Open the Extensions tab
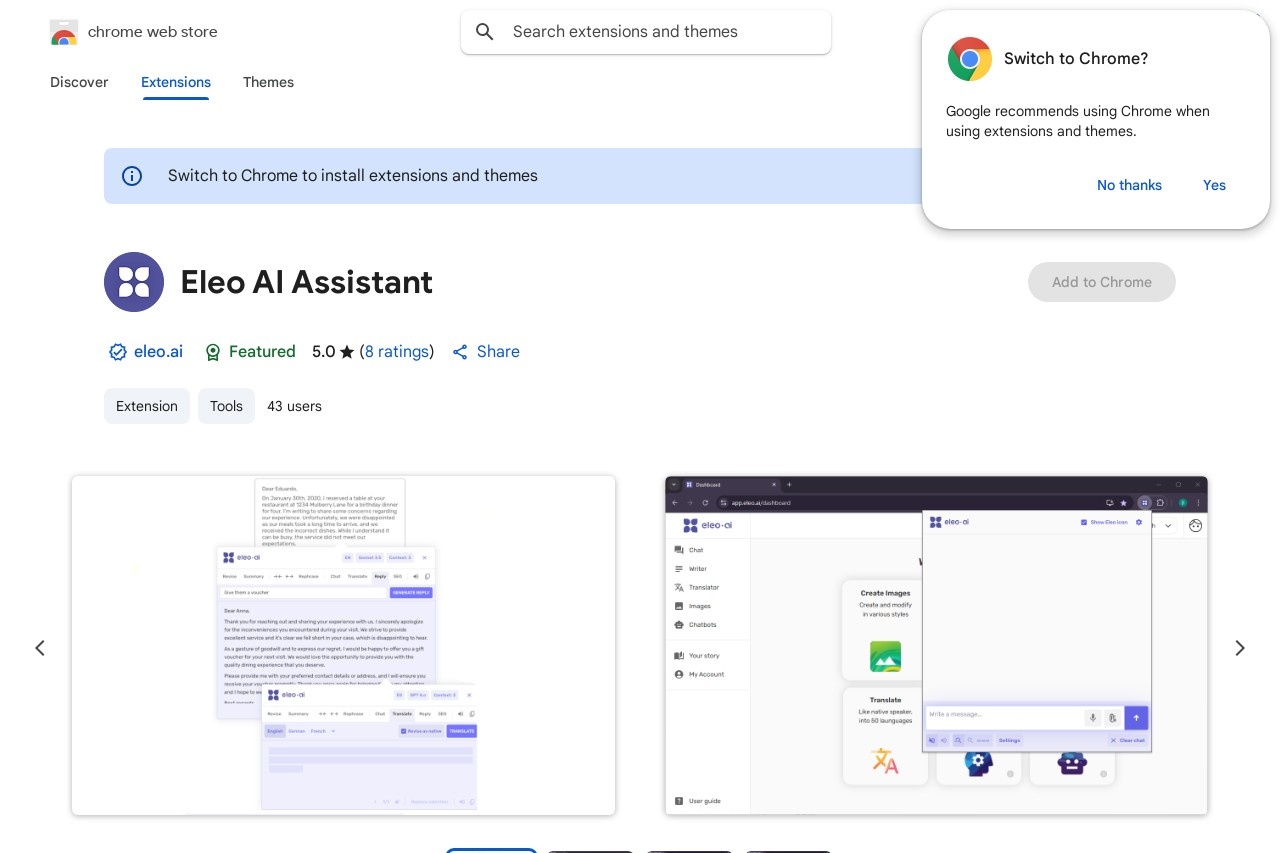This screenshot has width=1280, height=853. pyautogui.click(x=176, y=82)
